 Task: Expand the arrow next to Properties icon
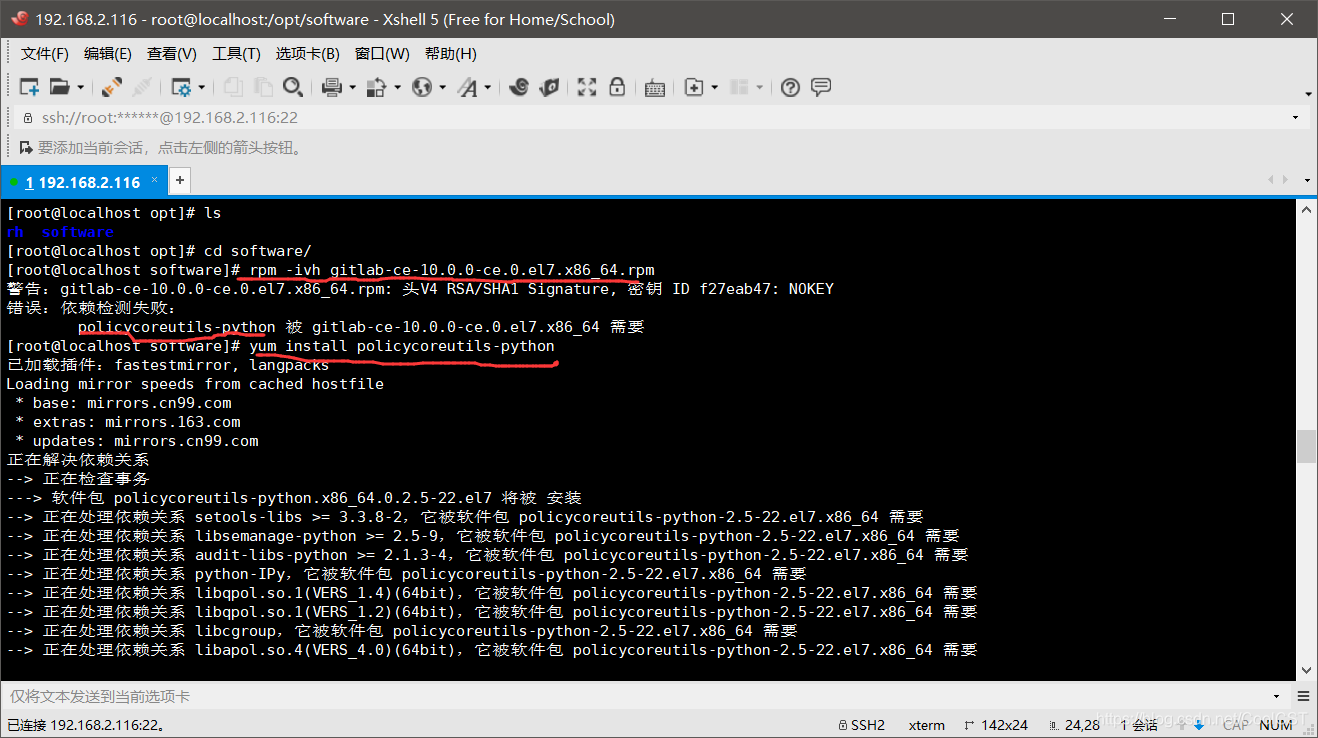tap(201, 88)
